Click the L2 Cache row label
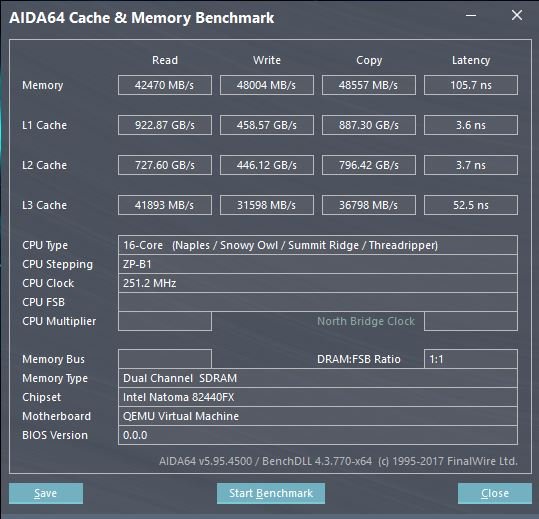Viewport: 539px width, 519px height. pos(44,165)
